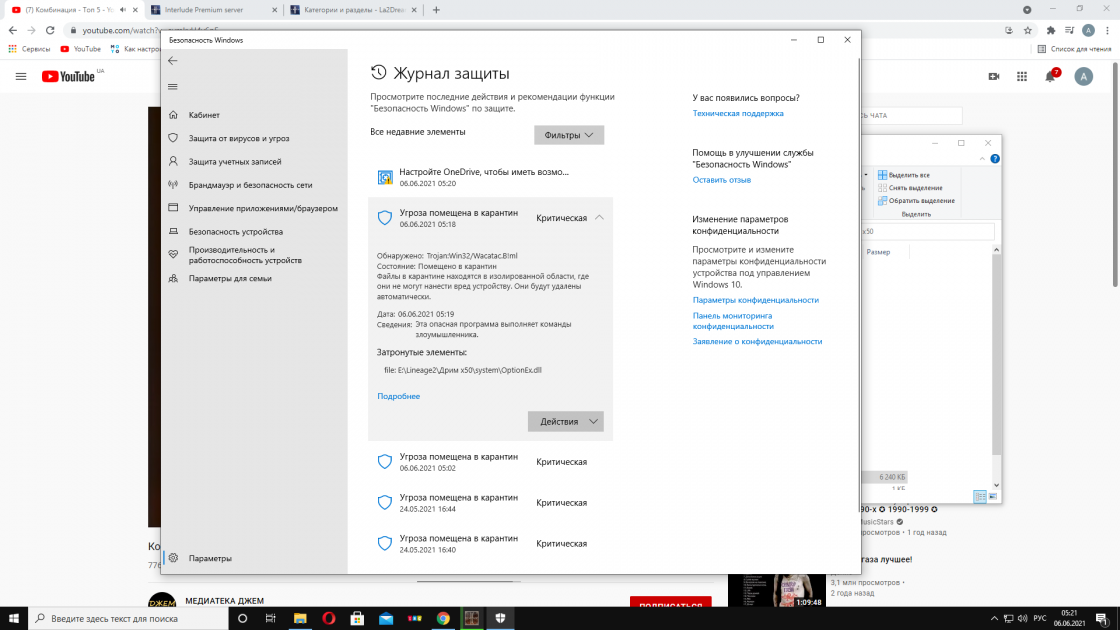Toggle the hamburger navigation menu in Windows Security
The width and height of the screenshot is (1120, 630).
coord(172,87)
